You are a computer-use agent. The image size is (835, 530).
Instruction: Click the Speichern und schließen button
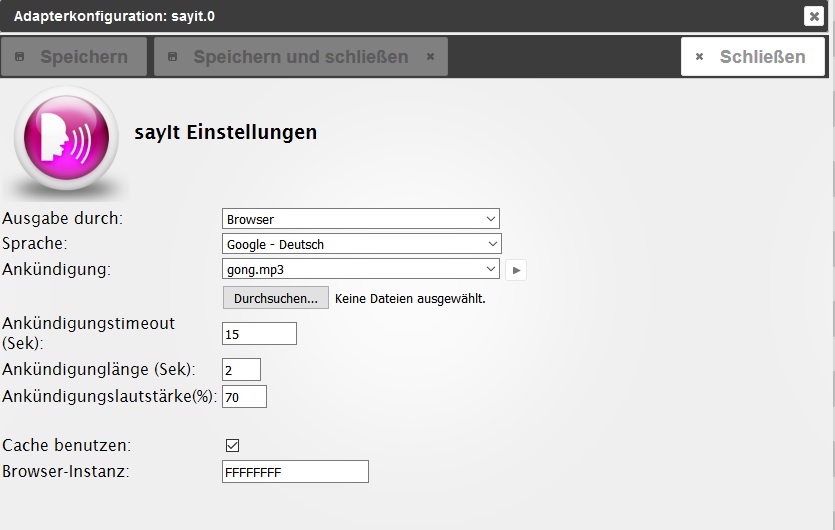click(x=300, y=57)
